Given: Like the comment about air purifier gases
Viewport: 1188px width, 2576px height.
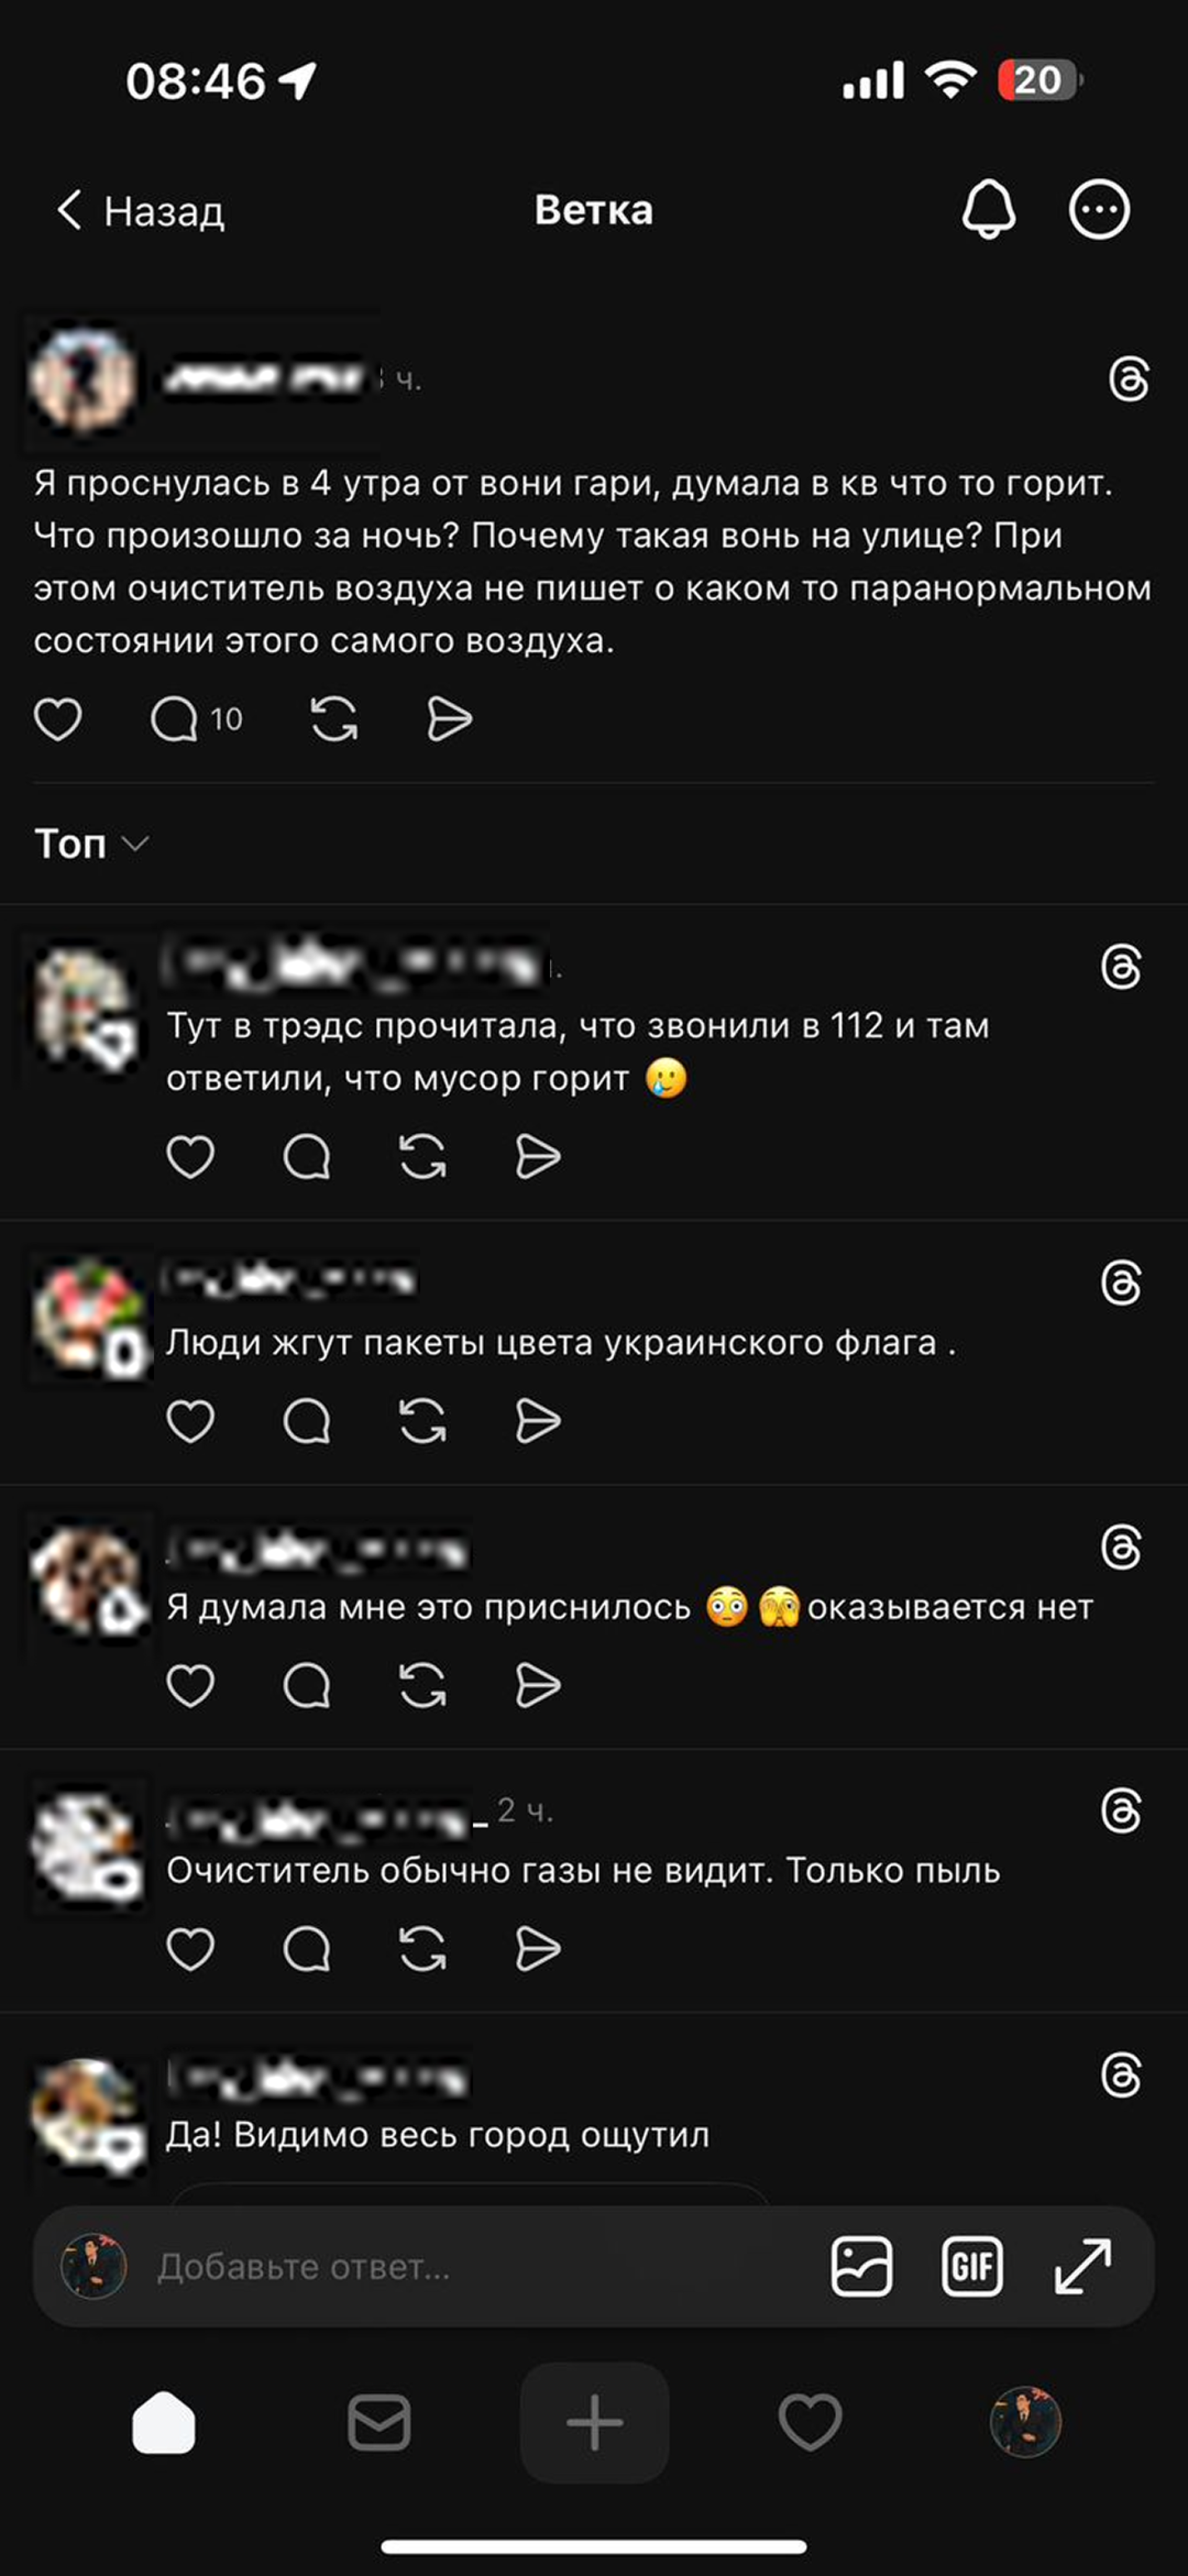Looking at the screenshot, I should [190, 1949].
